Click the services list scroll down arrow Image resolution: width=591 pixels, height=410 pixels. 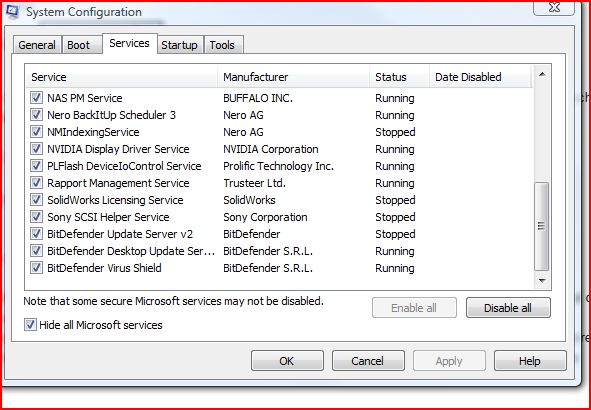[542, 280]
